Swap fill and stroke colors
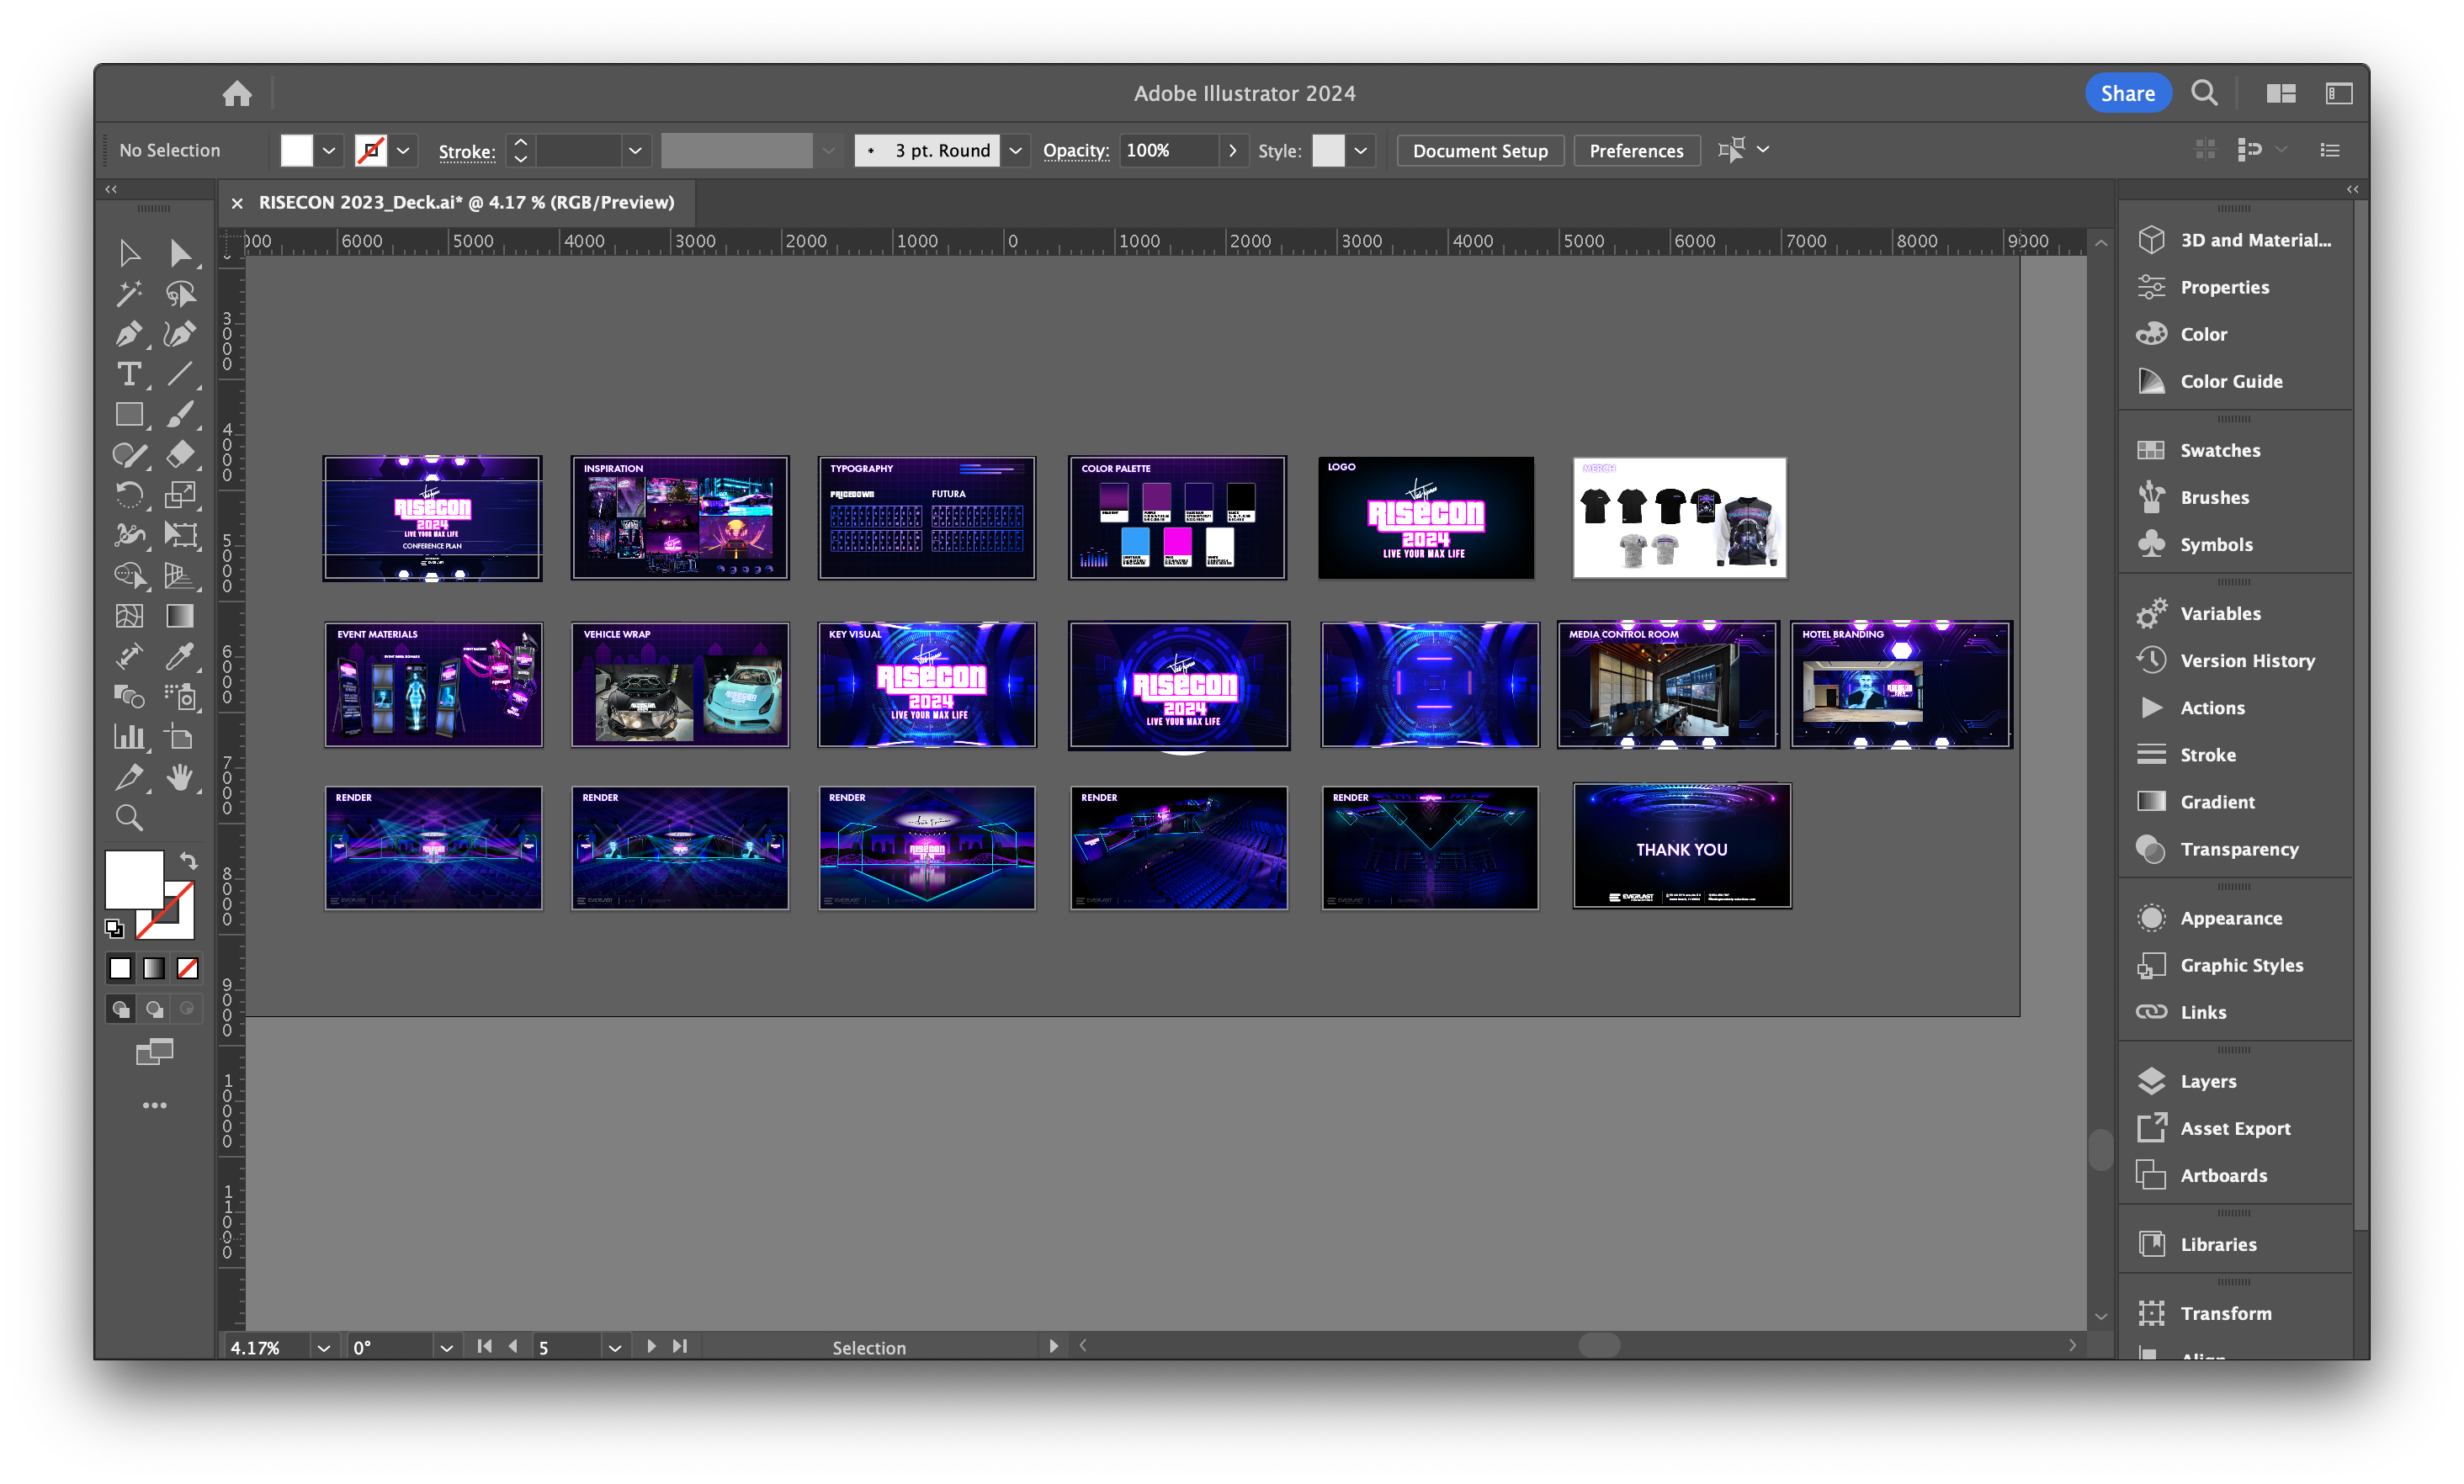 point(188,861)
